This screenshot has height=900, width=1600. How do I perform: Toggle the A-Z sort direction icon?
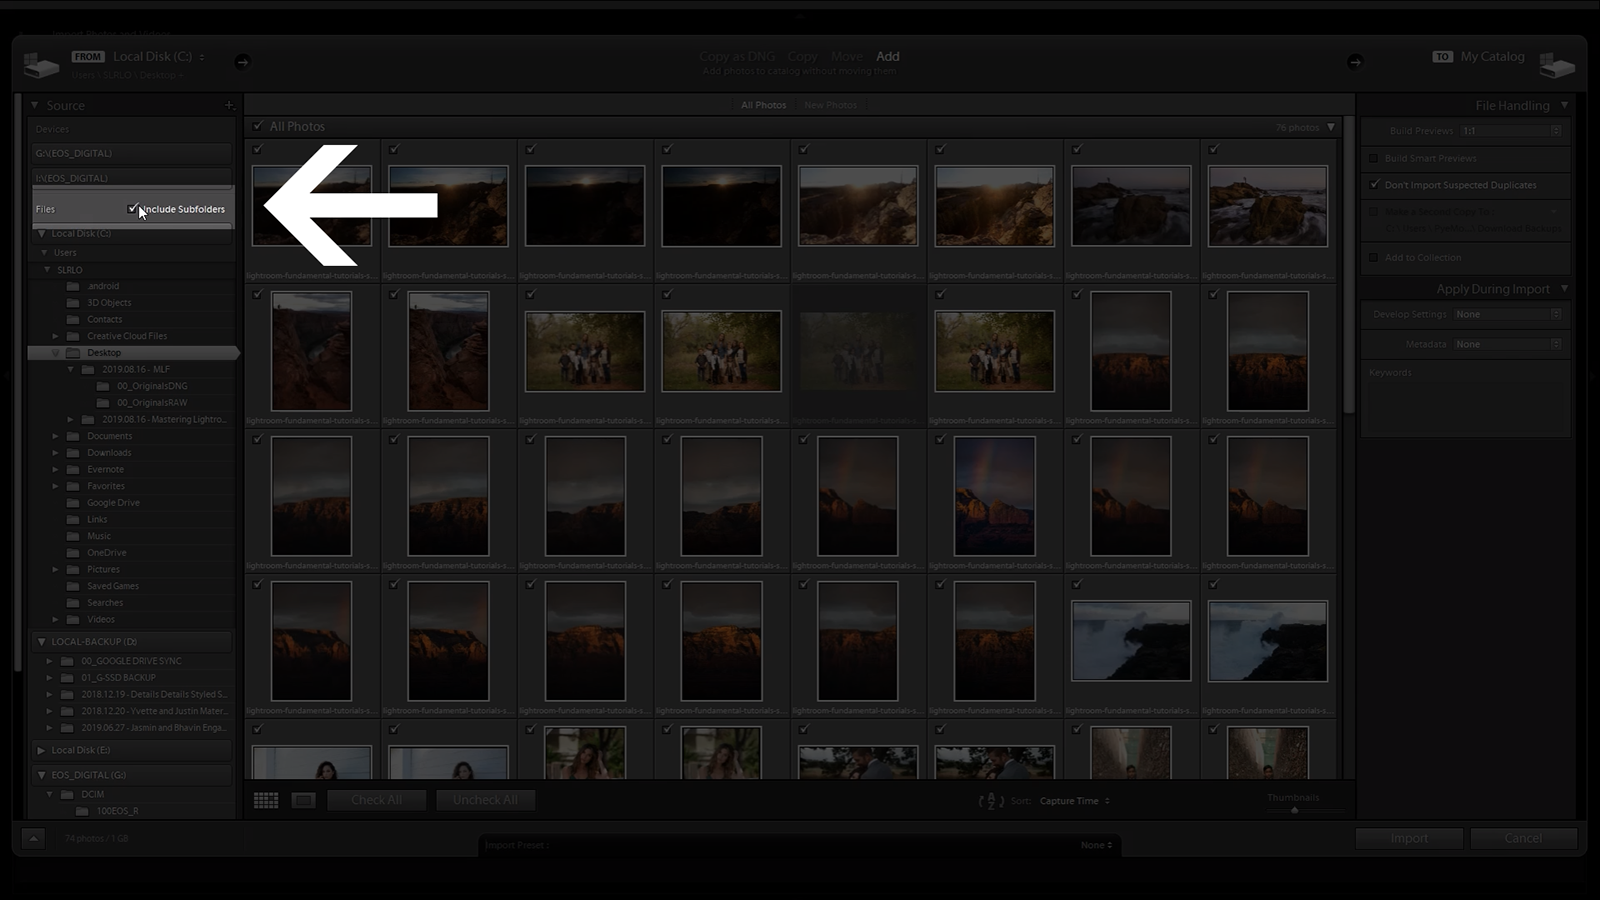pos(991,800)
